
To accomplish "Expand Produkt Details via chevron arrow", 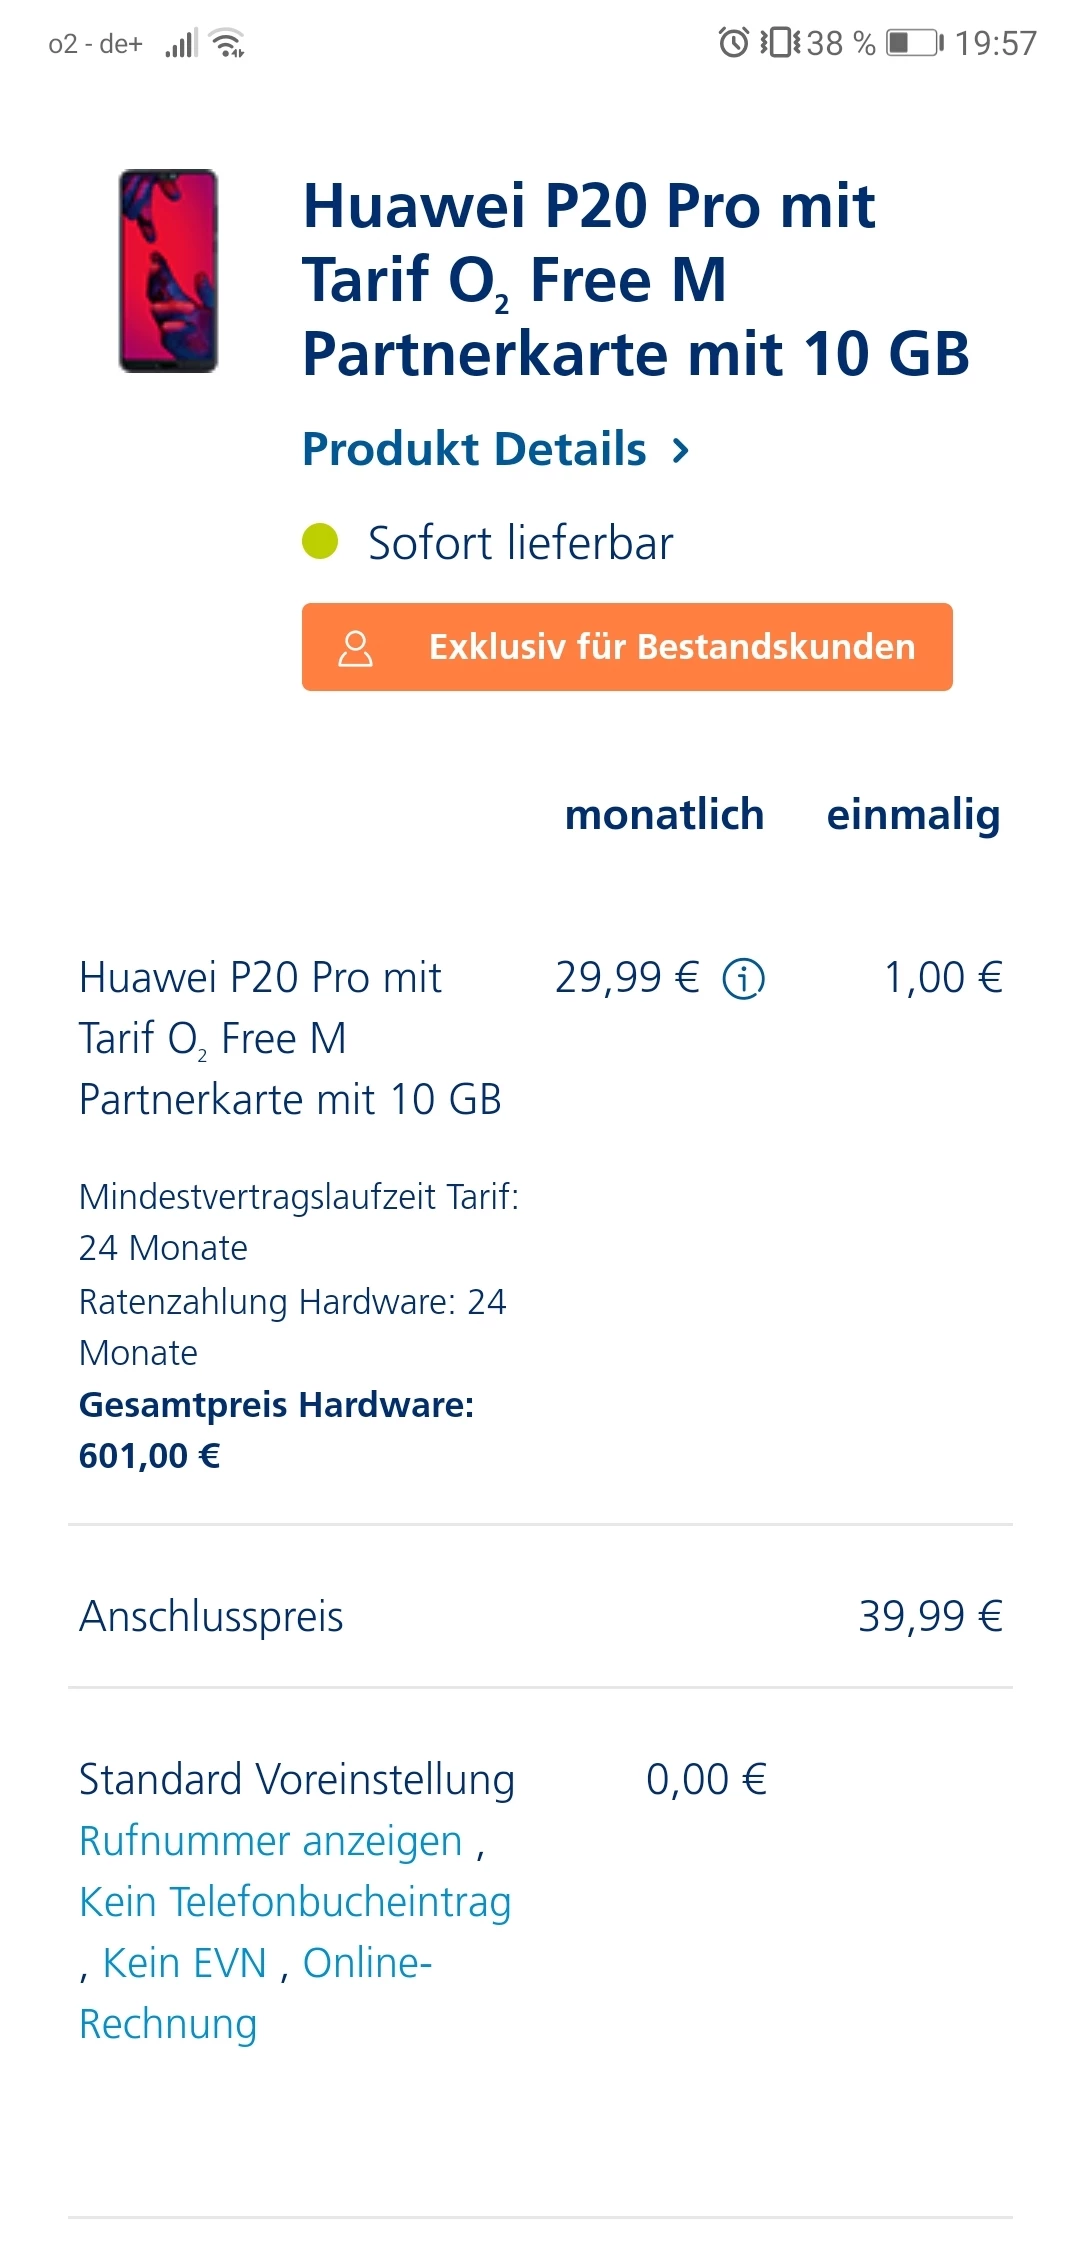I will tap(681, 450).
